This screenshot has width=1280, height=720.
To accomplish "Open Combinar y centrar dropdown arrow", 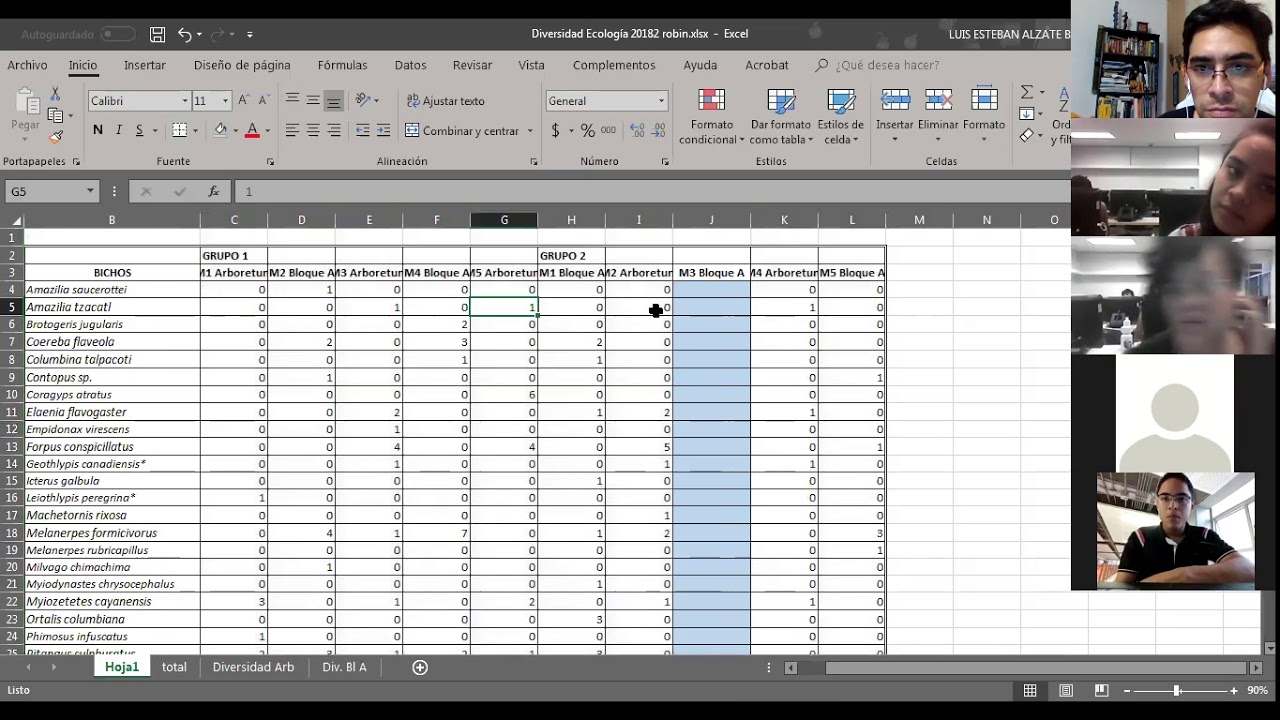I will click(x=530, y=131).
